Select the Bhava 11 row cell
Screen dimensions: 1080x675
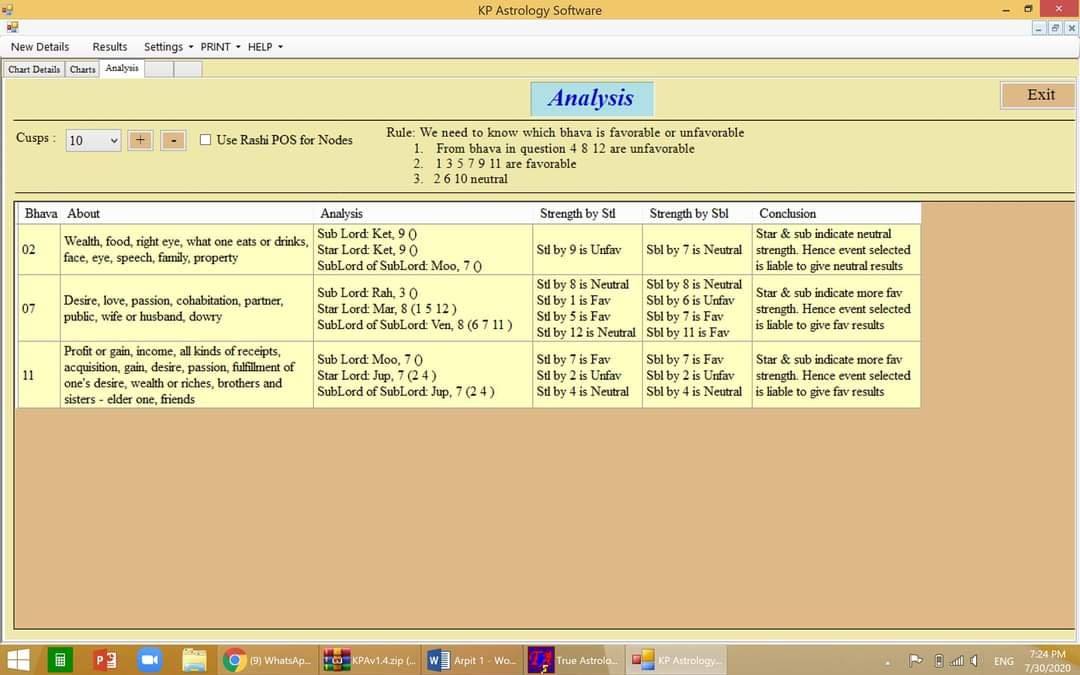click(x=39, y=375)
